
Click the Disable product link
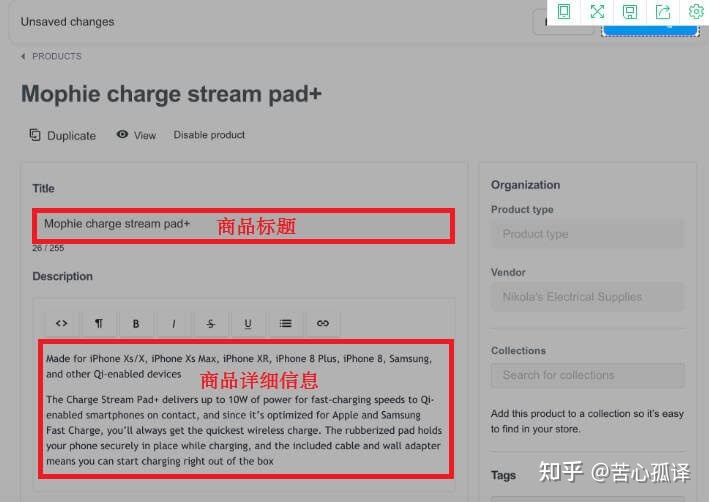click(x=209, y=135)
